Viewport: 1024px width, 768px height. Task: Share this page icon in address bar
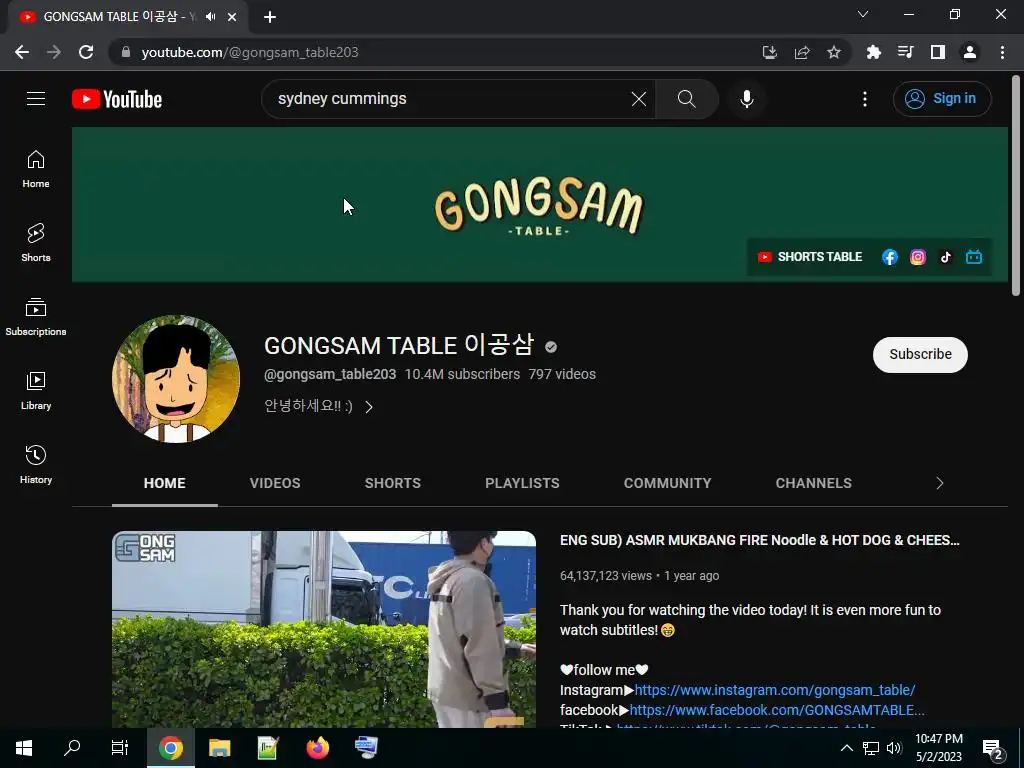point(802,52)
